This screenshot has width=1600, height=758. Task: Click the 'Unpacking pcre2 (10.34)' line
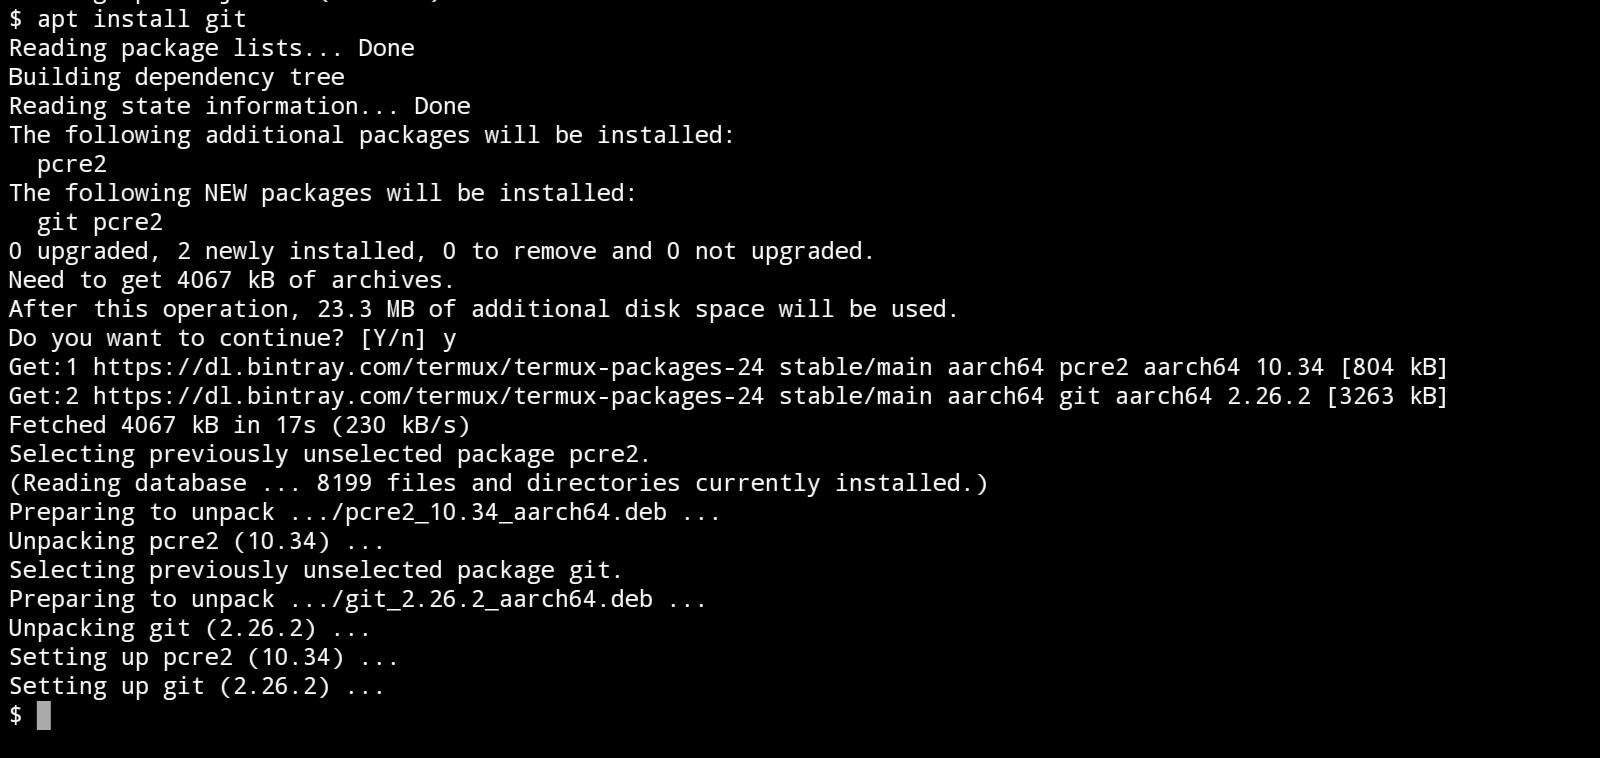tap(196, 541)
